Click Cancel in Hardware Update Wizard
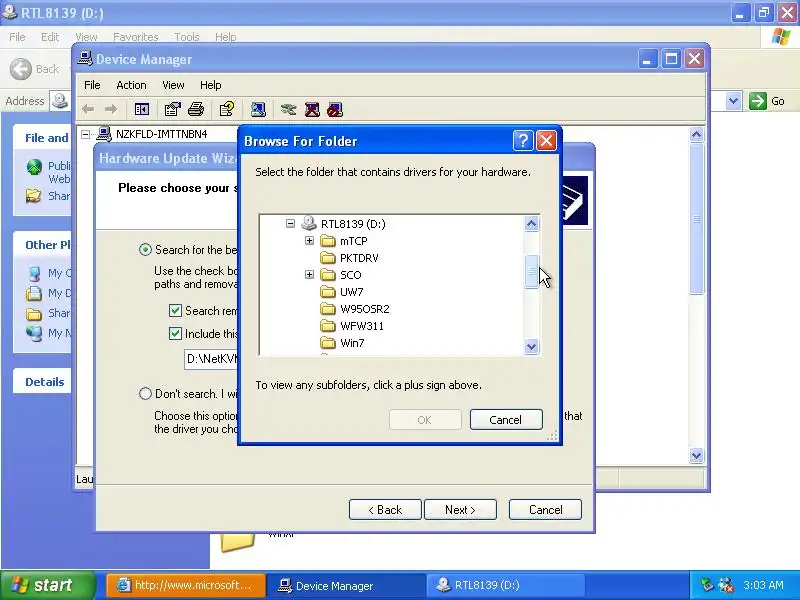This screenshot has width=800, height=600. coord(545,510)
